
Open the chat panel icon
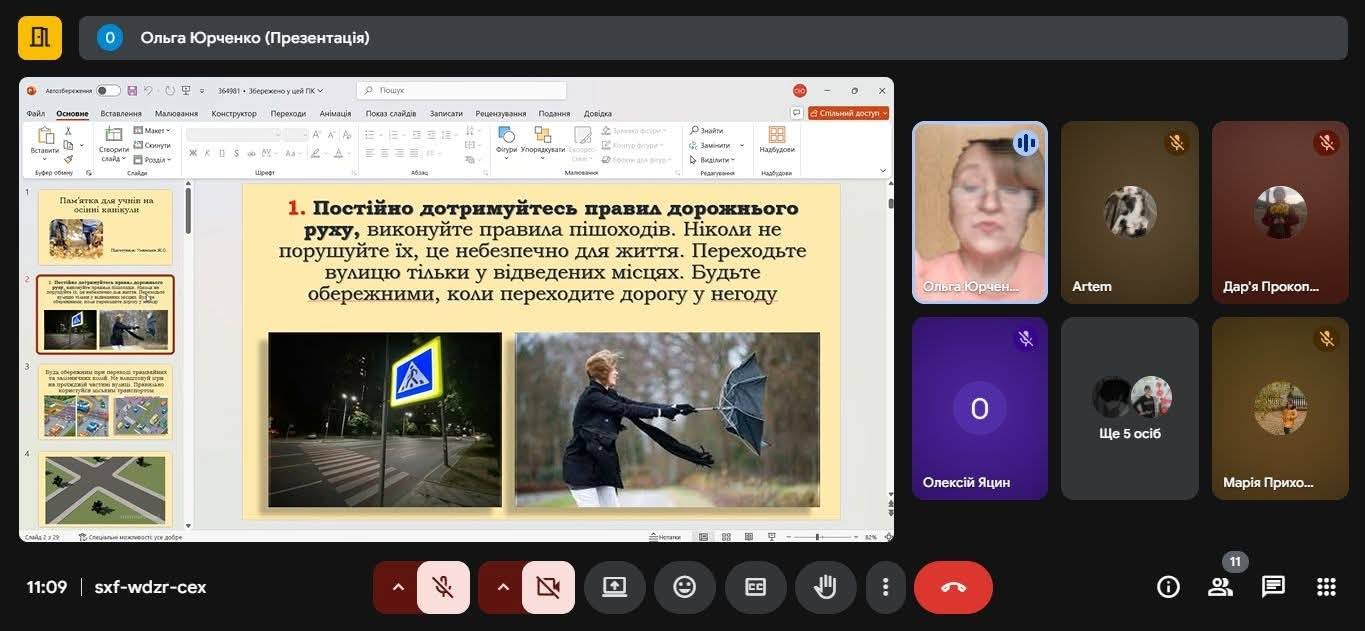1273,587
